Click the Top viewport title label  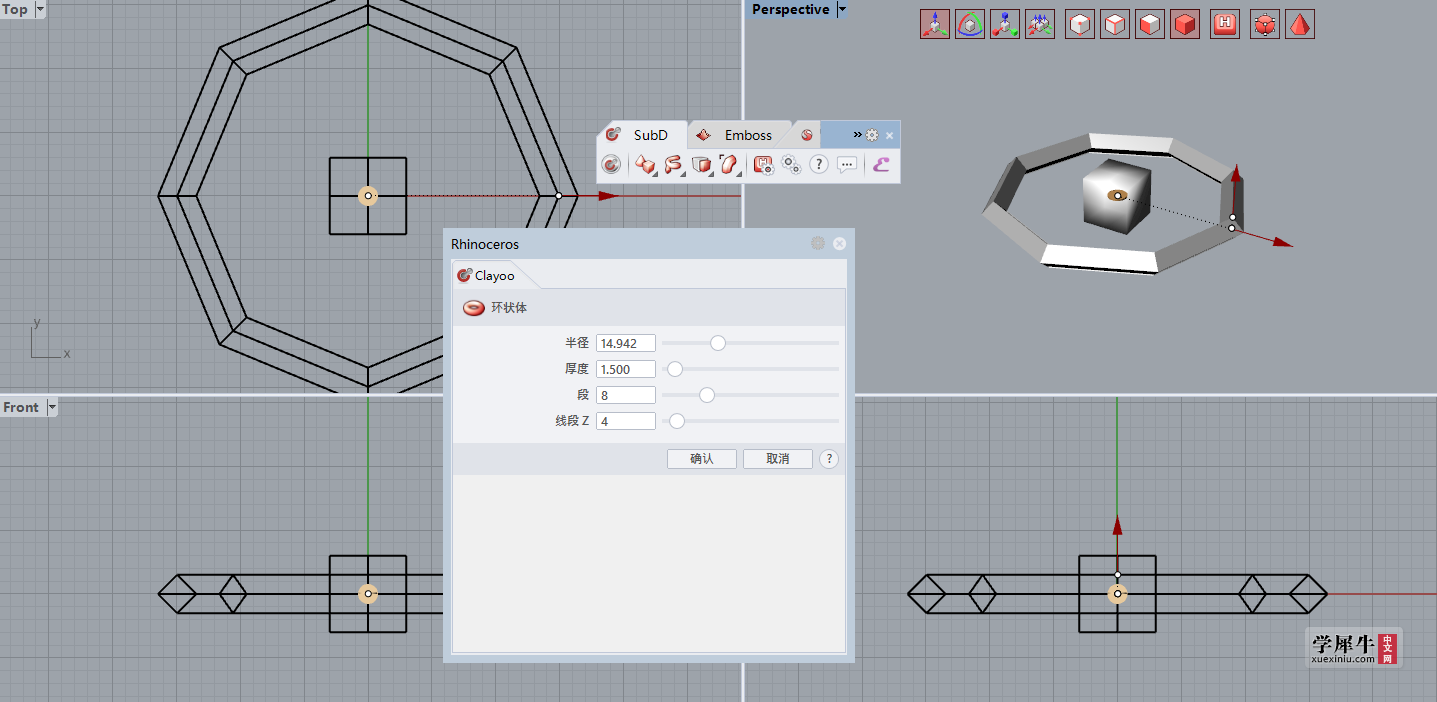pos(15,9)
